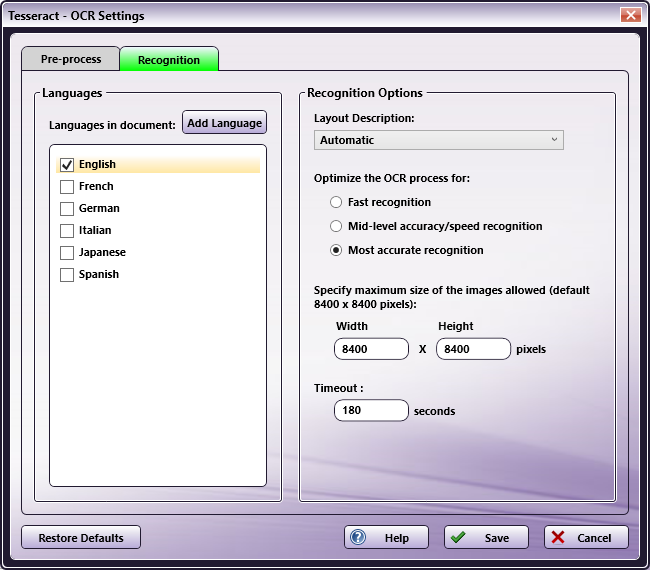Enable Japanese language checkbox

(x=67, y=252)
